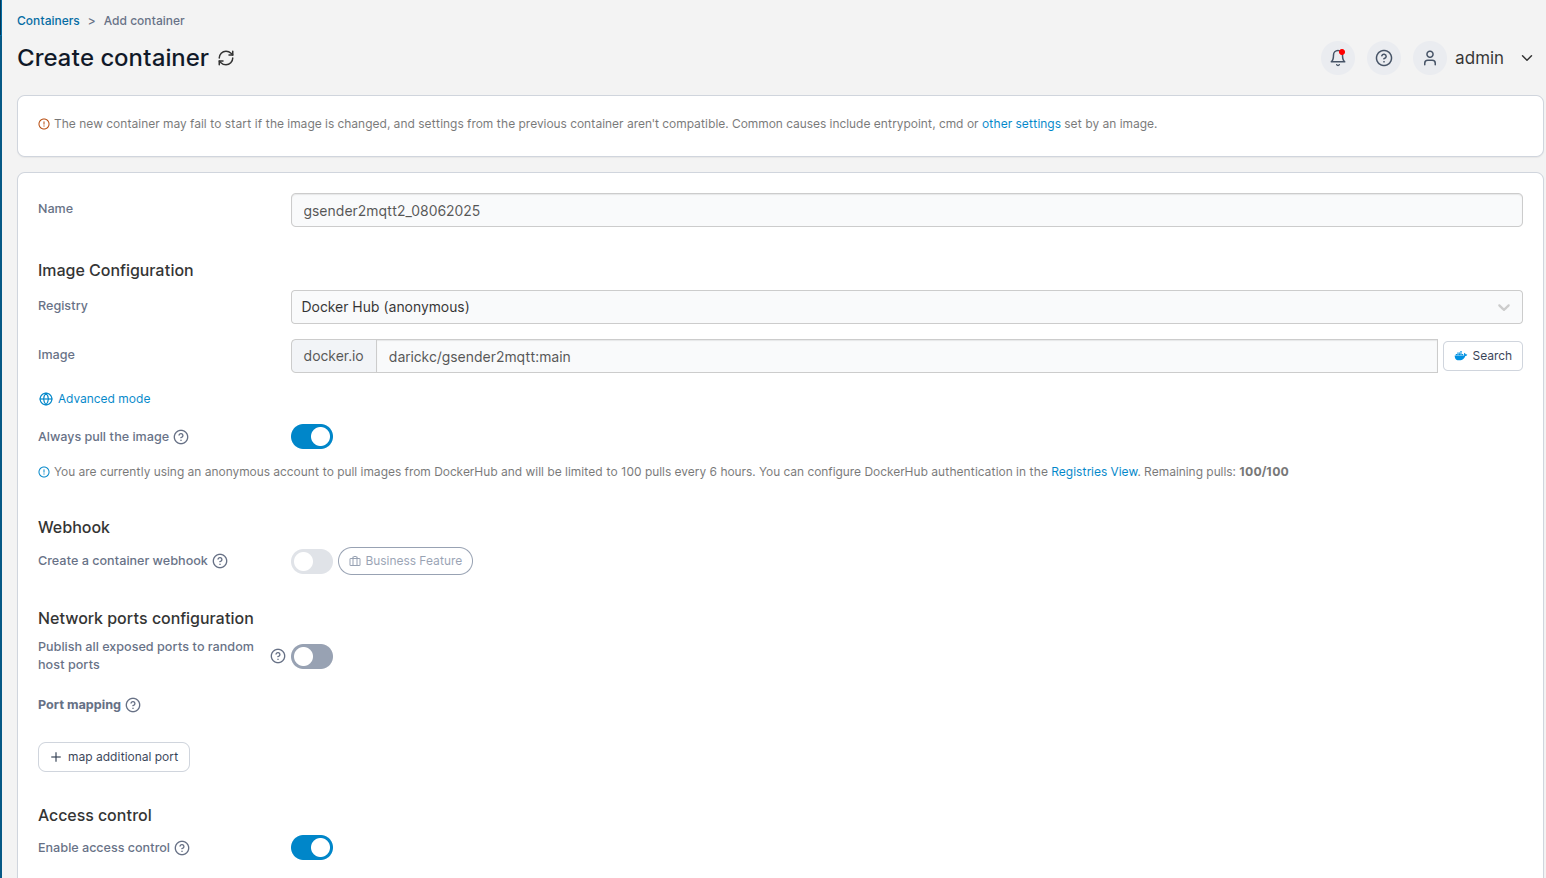Click the container Name input field
Viewport: 1546px width, 878px height.
tap(906, 211)
